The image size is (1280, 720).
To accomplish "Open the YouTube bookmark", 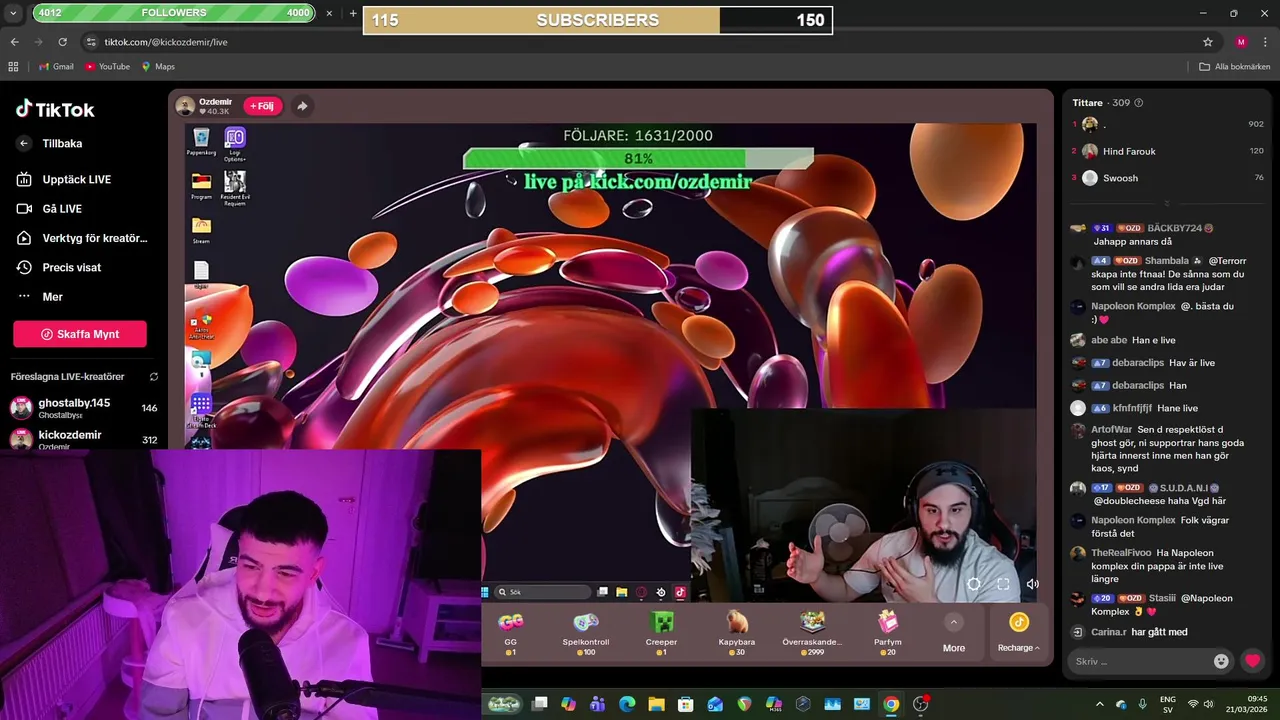I will click(x=107, y=67).
